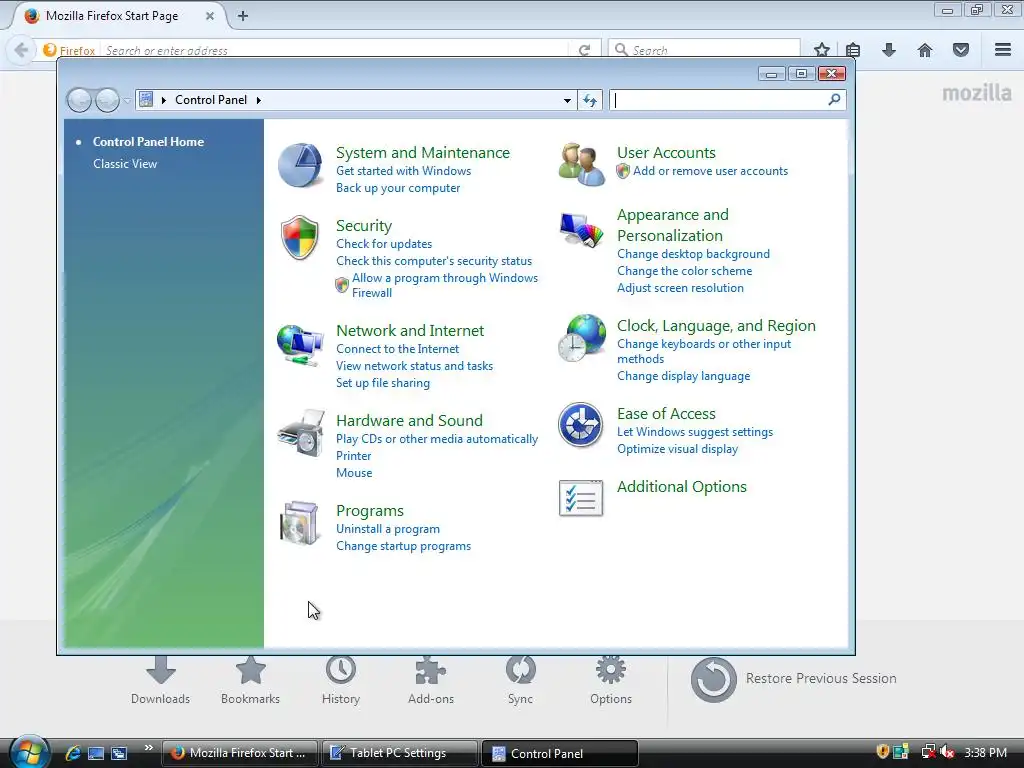Viewport: 1024px width, 768px height.
Task: Click the User Accounts people icon
Action: 581,165
